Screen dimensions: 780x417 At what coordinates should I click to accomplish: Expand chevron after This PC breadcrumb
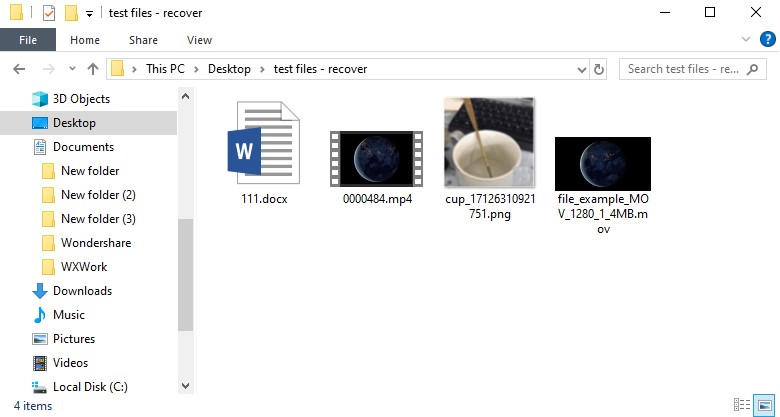[x=196, y=69]
